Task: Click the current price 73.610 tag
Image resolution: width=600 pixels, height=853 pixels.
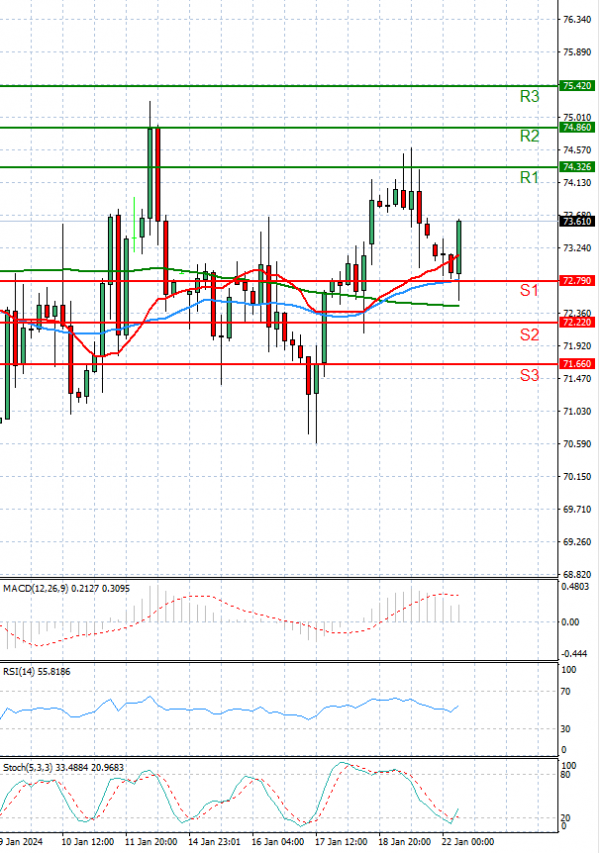Action: (577, 221)
